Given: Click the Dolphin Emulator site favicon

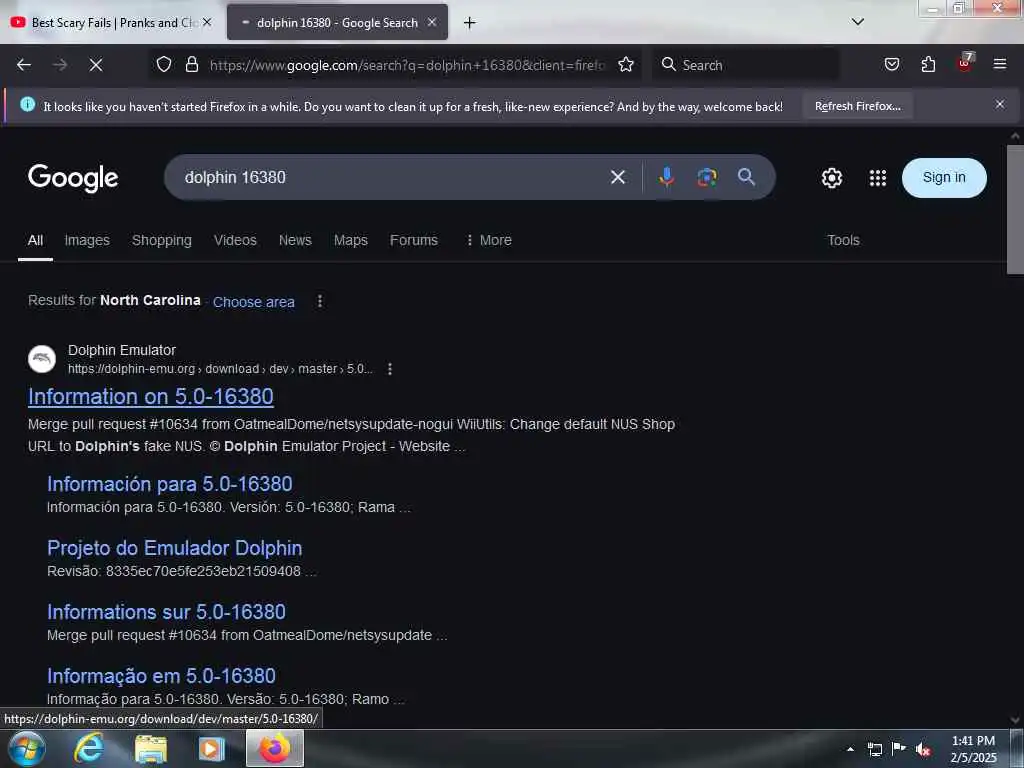Looking at the screenshot, I should (42, 359).
